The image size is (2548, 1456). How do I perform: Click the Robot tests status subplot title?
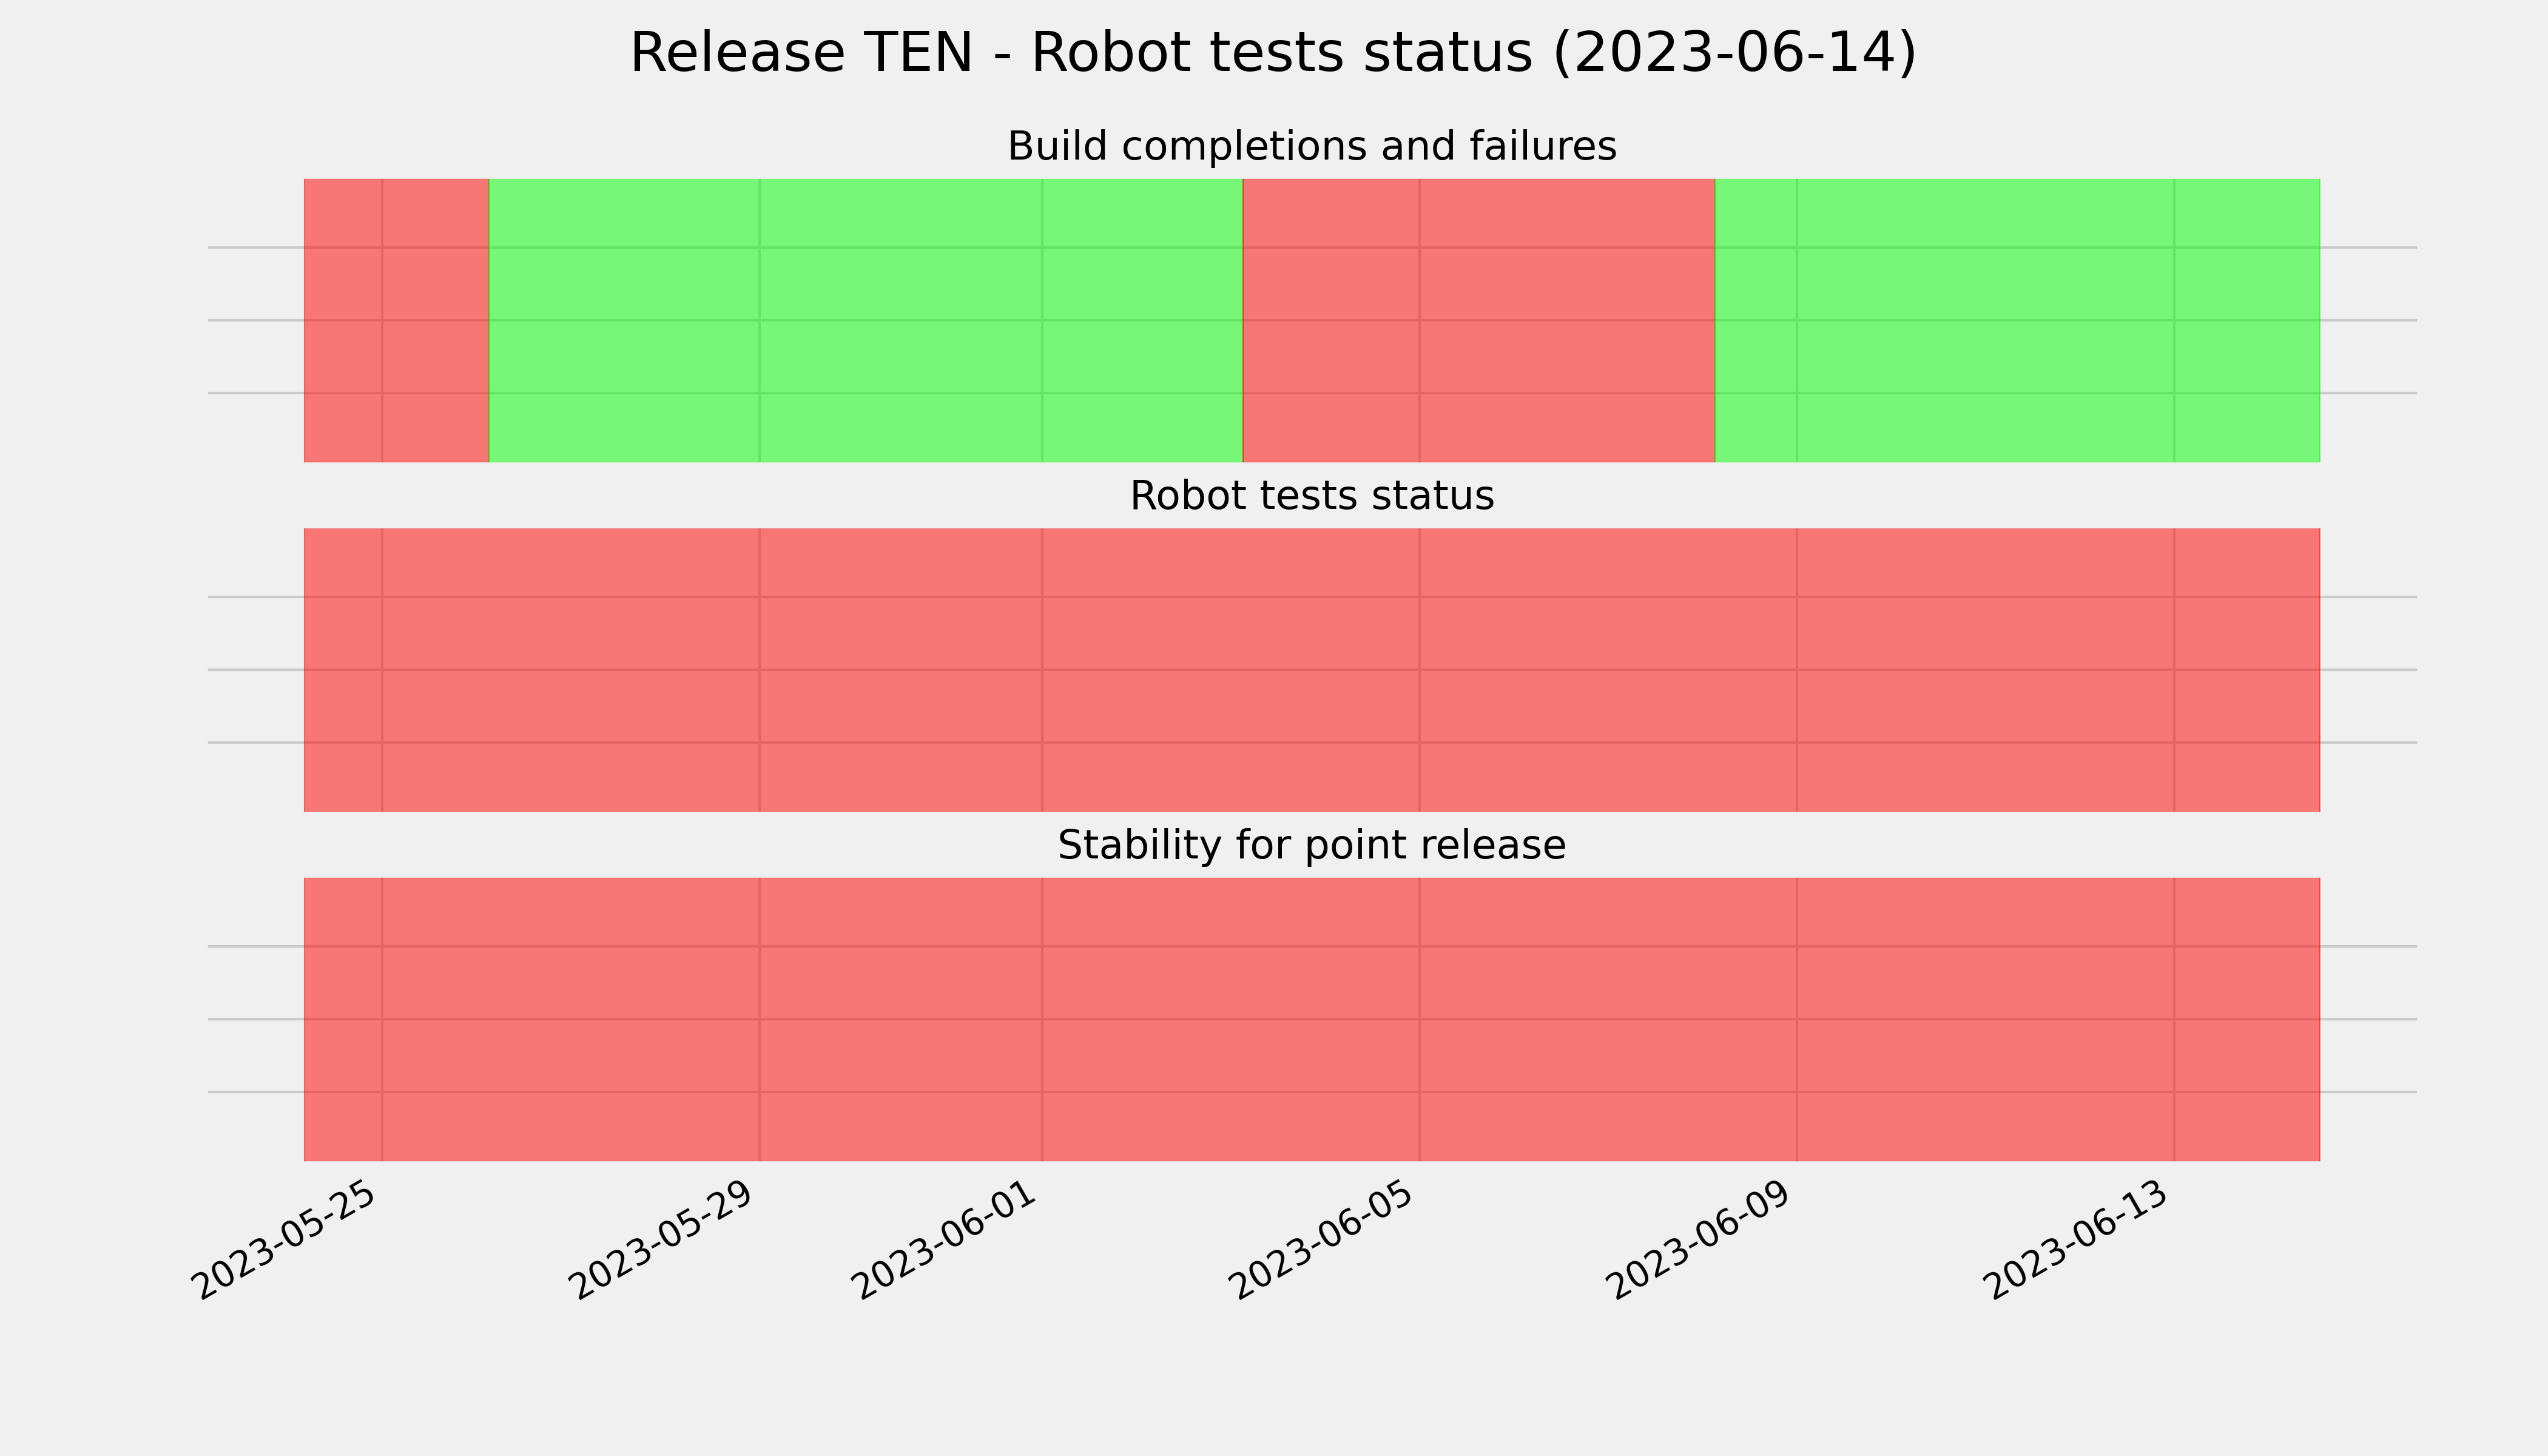click(1311, 496)
